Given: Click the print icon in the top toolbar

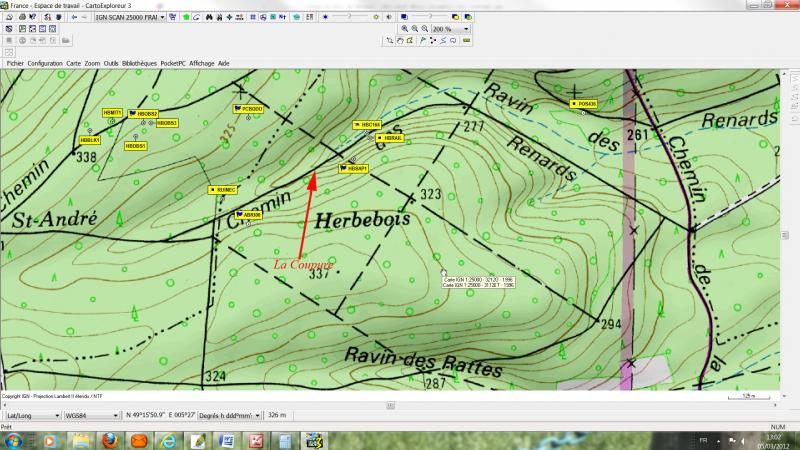Looking at the screenshot, I should point(22,17).
